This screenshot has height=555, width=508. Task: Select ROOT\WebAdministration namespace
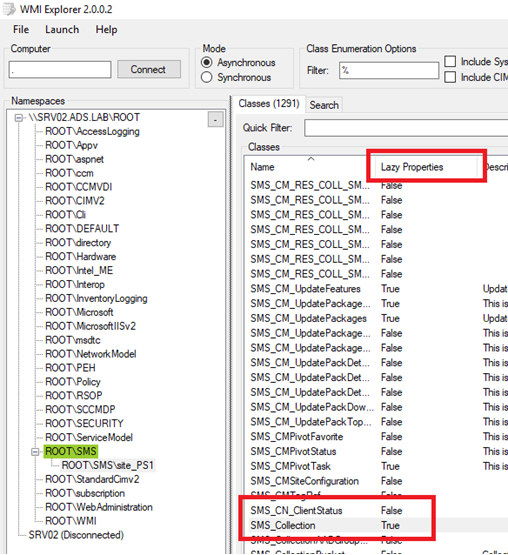[99, 507]
